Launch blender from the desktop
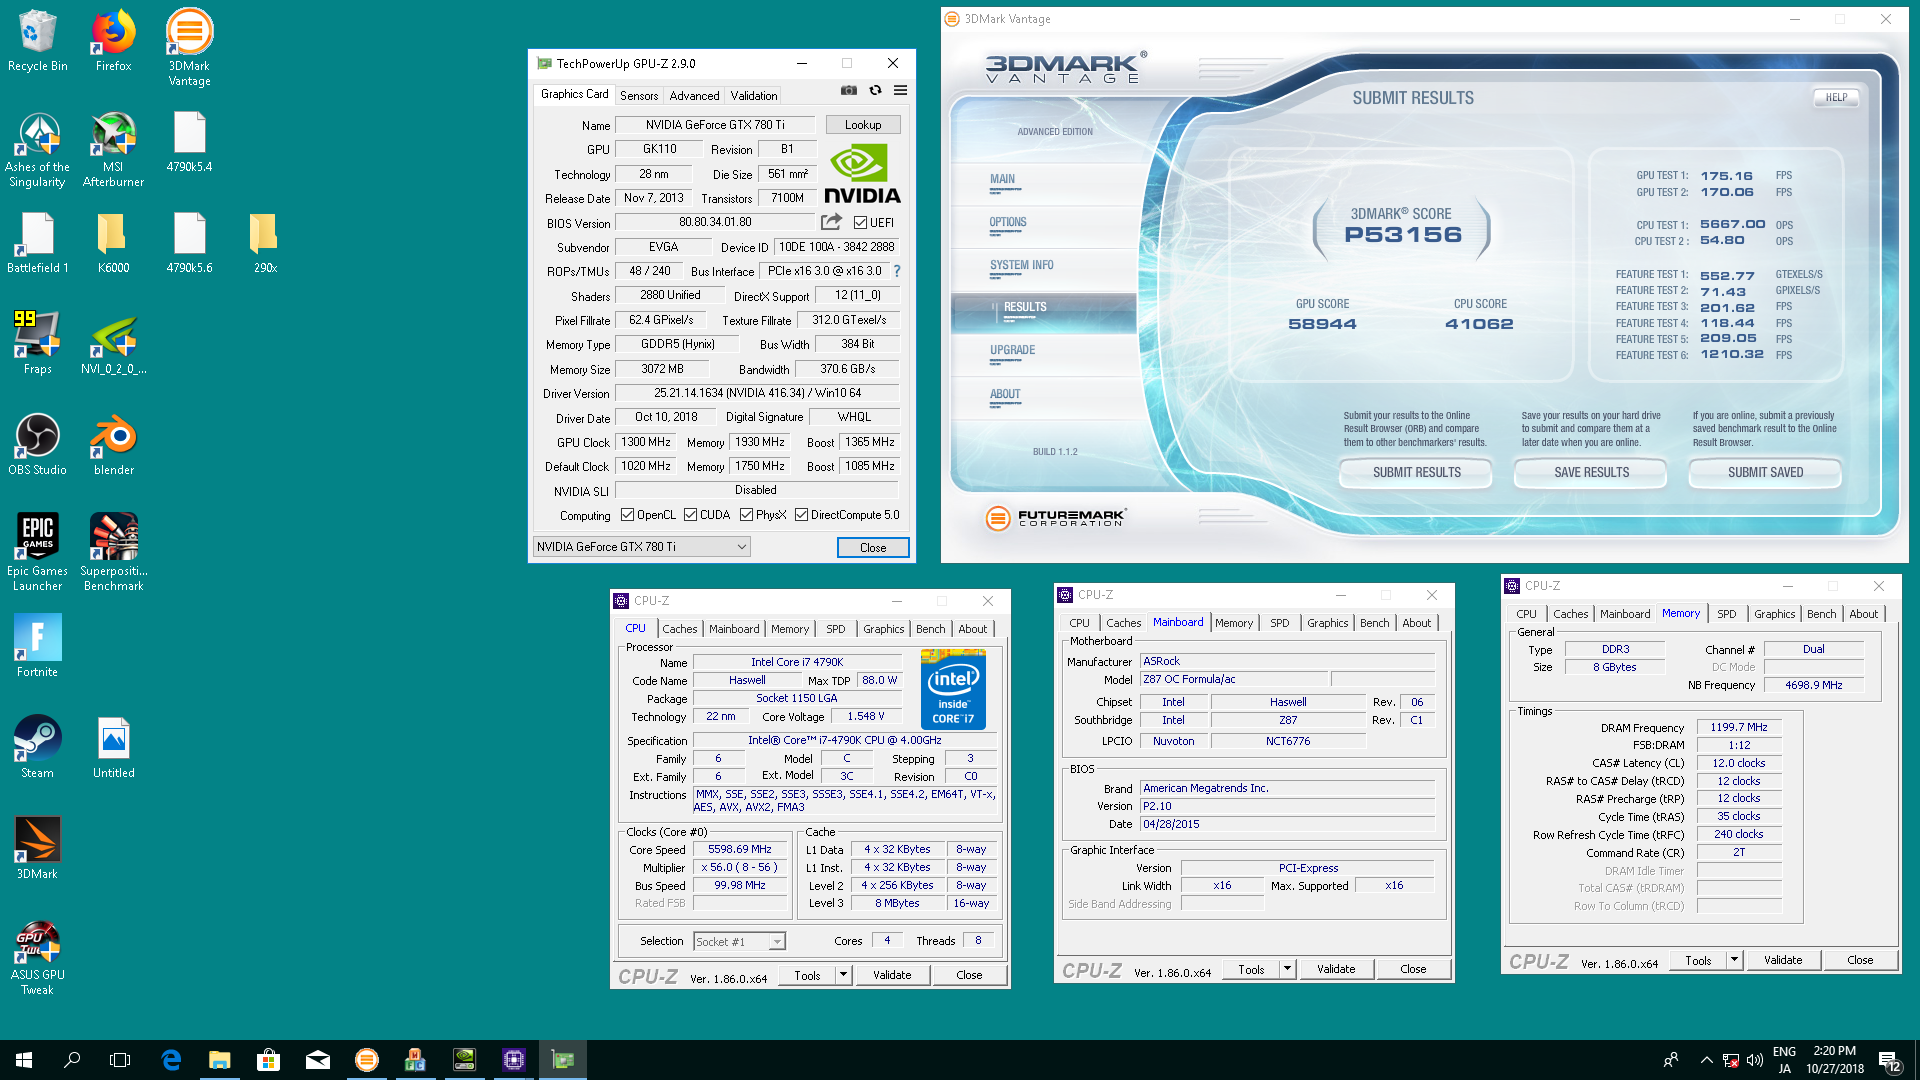This screenshot has height=1080, width=1920. (x=113, y=444)
